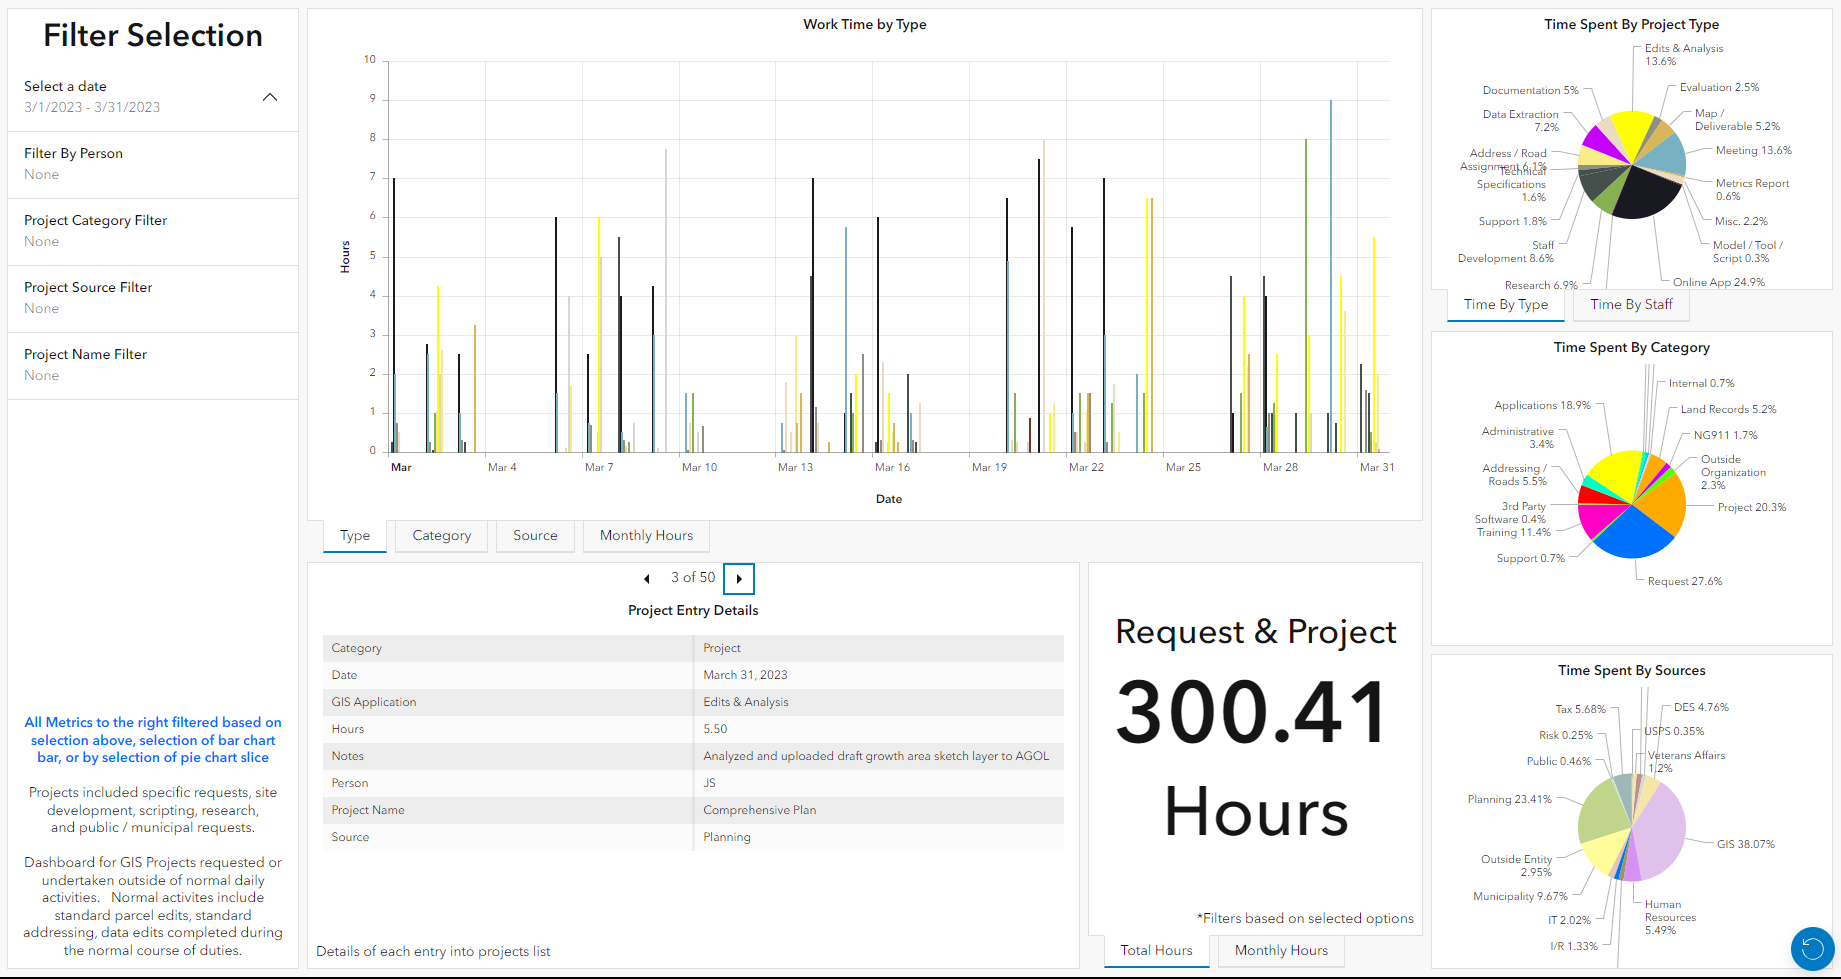Select the Total Hours tab

[1156, 950]
